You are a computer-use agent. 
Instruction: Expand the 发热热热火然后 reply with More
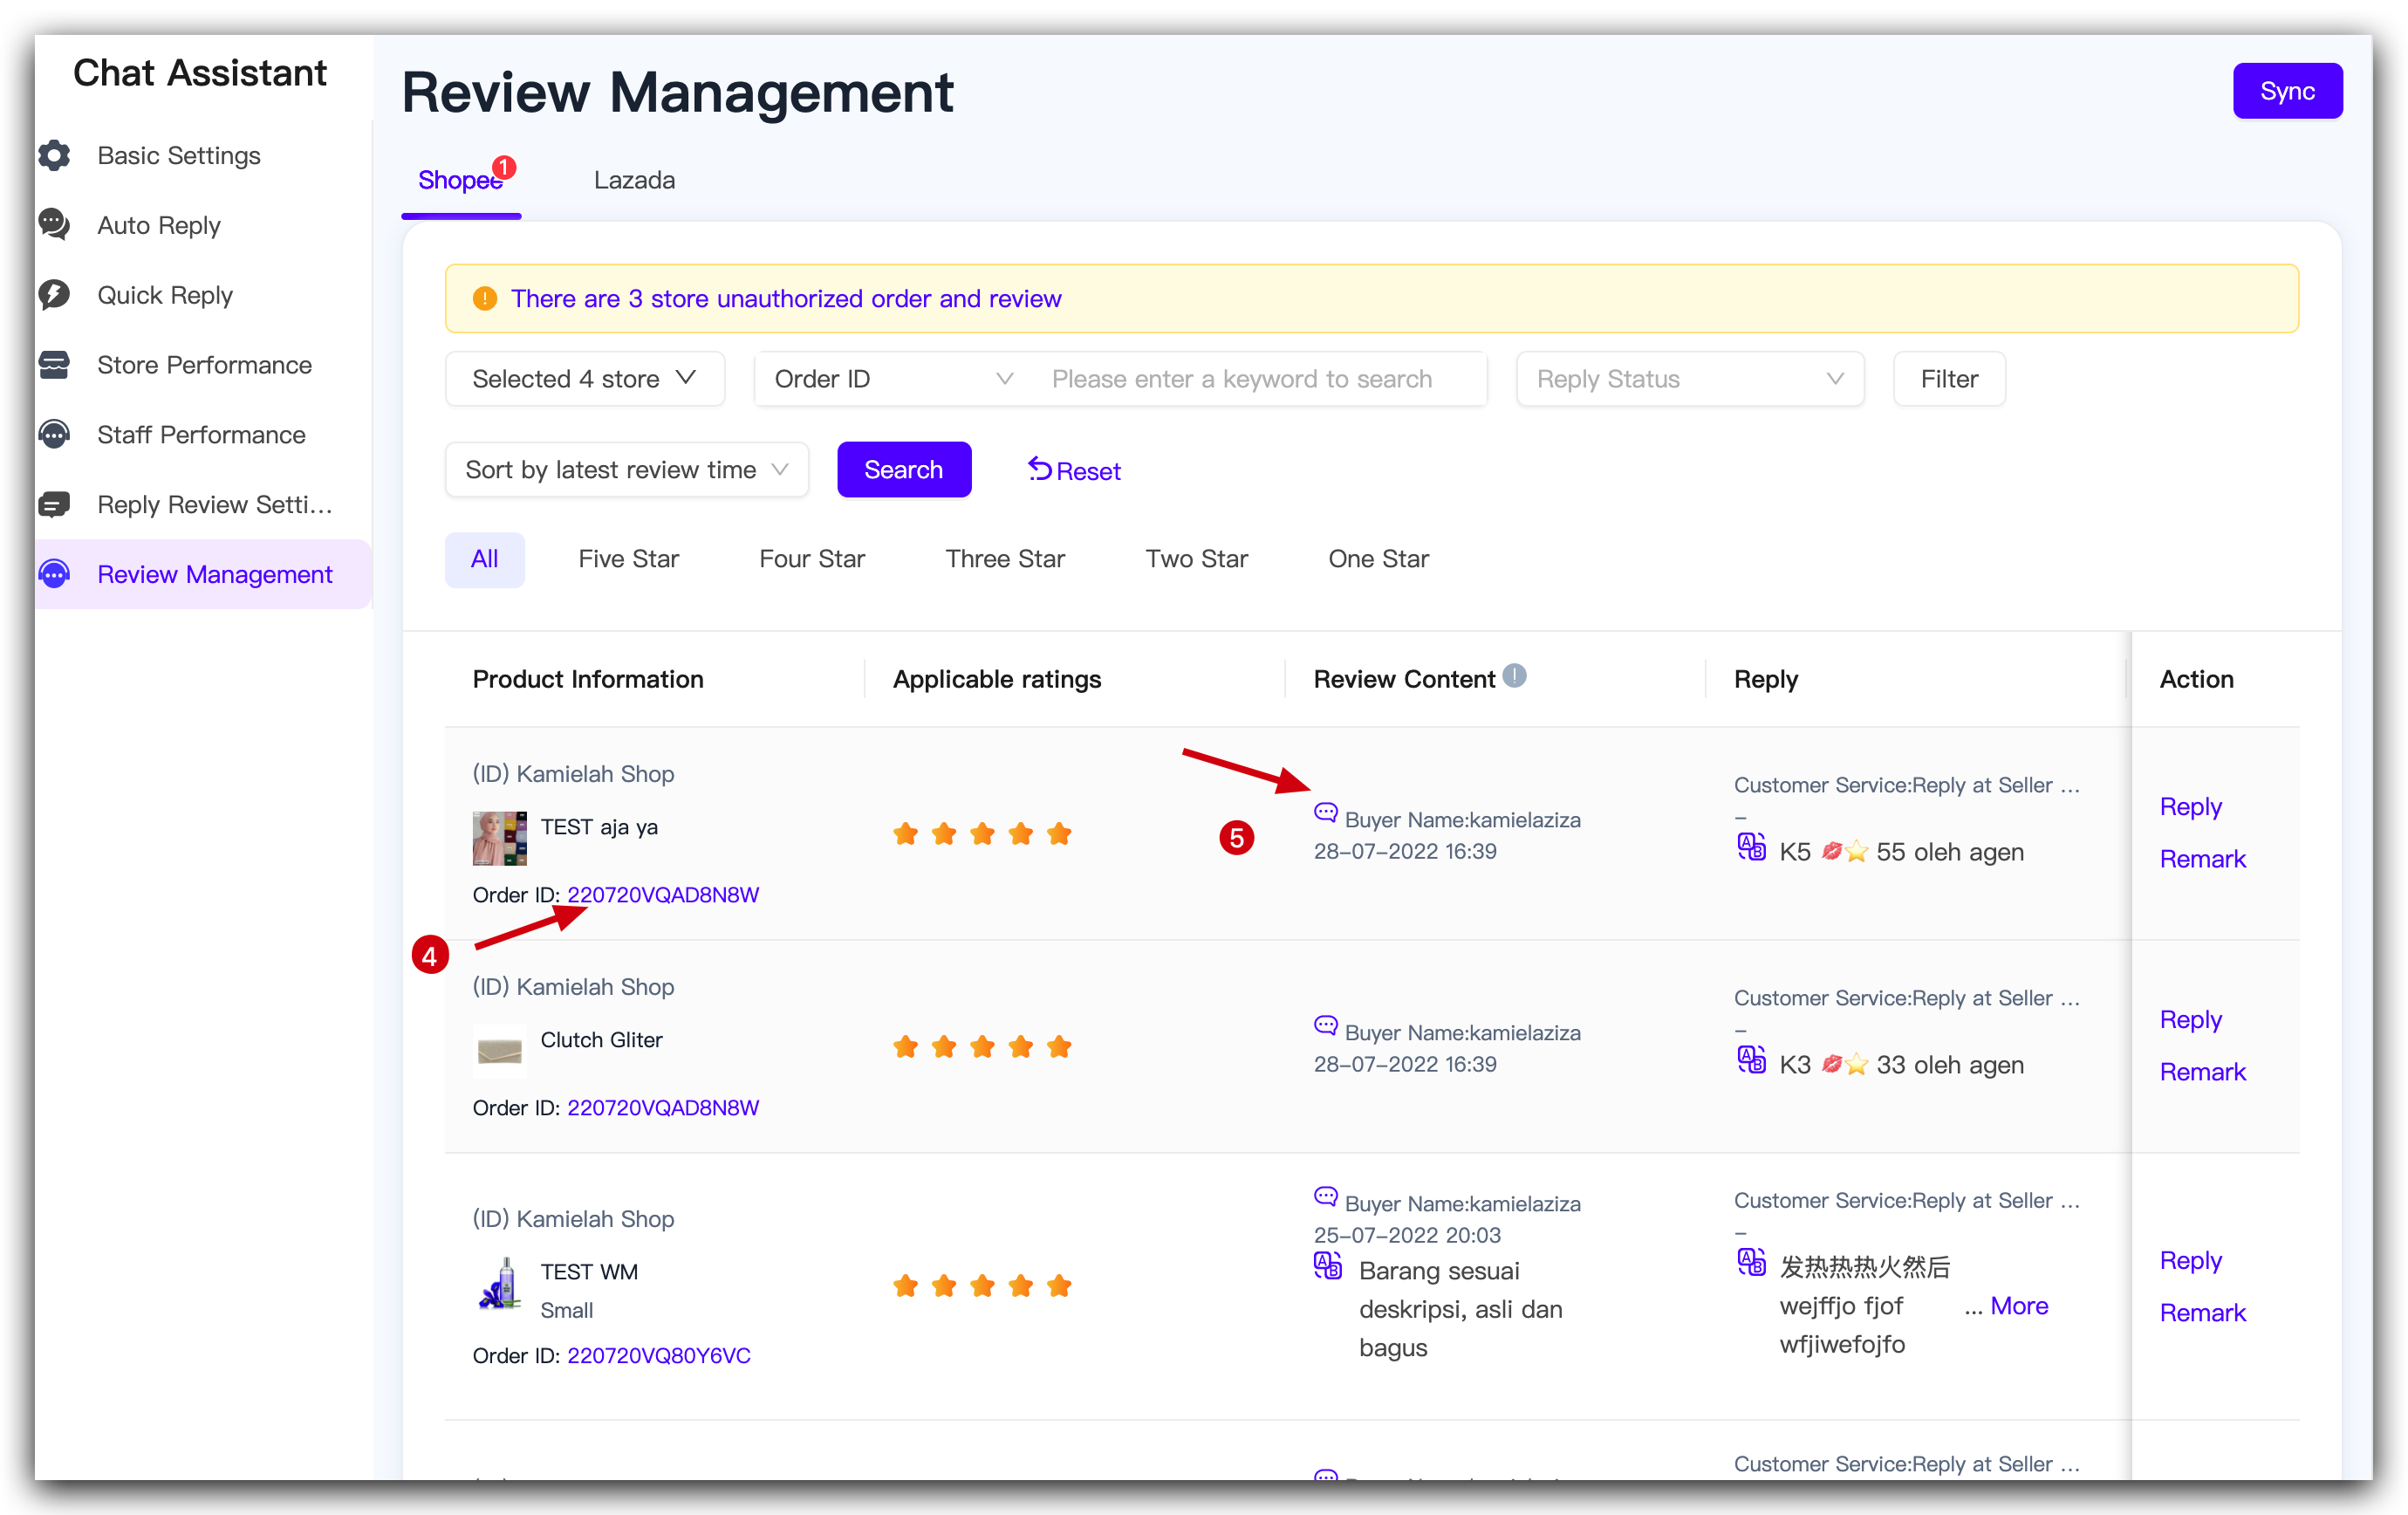click(x=2019, y=1306)
